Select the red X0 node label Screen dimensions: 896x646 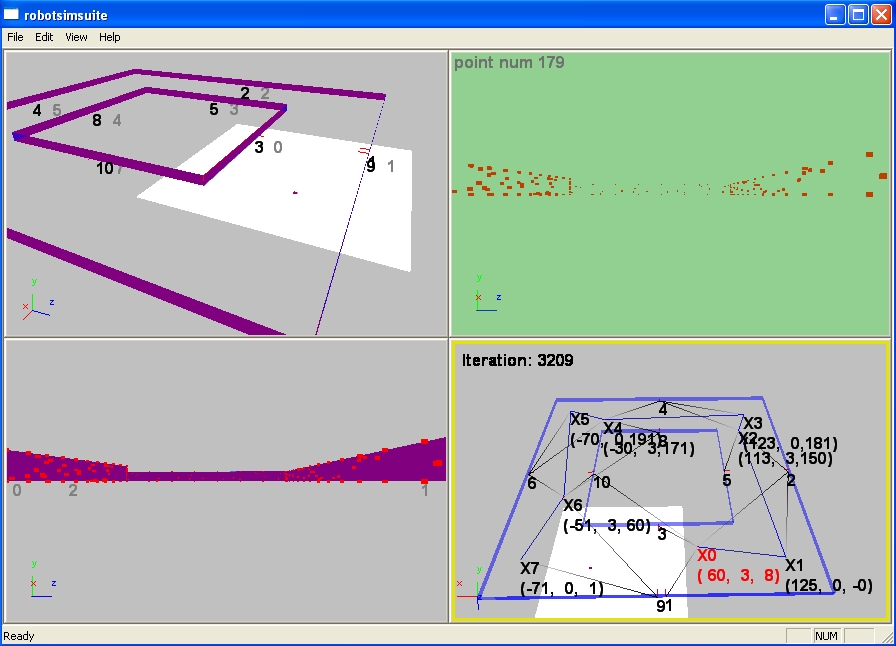coord(707,555)
